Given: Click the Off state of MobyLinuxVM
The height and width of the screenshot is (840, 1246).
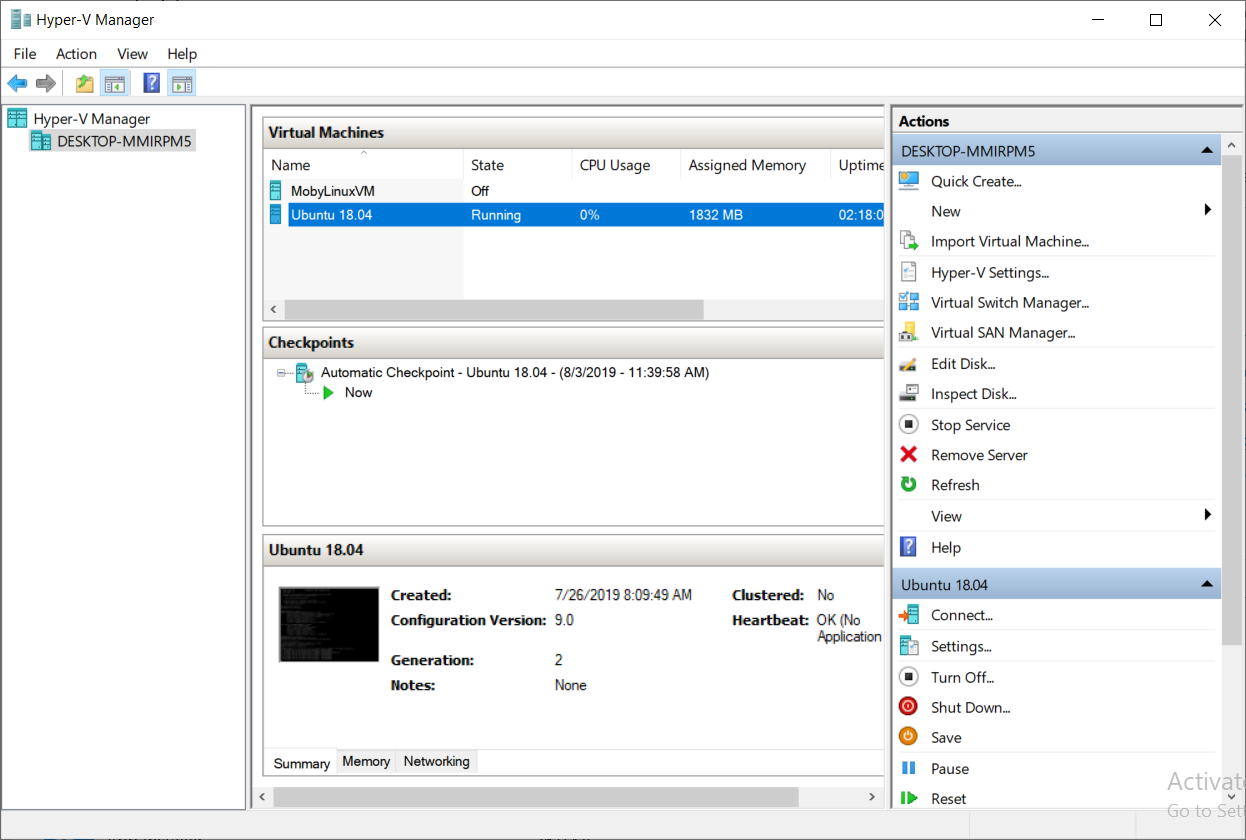Looking at the screenshot, I should point(480,190).
